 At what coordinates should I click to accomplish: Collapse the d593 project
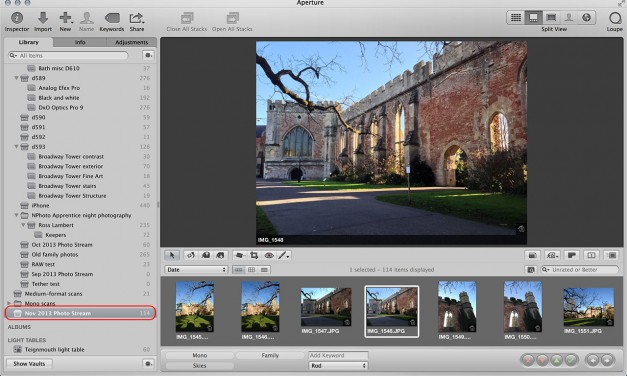coord(16,147)
